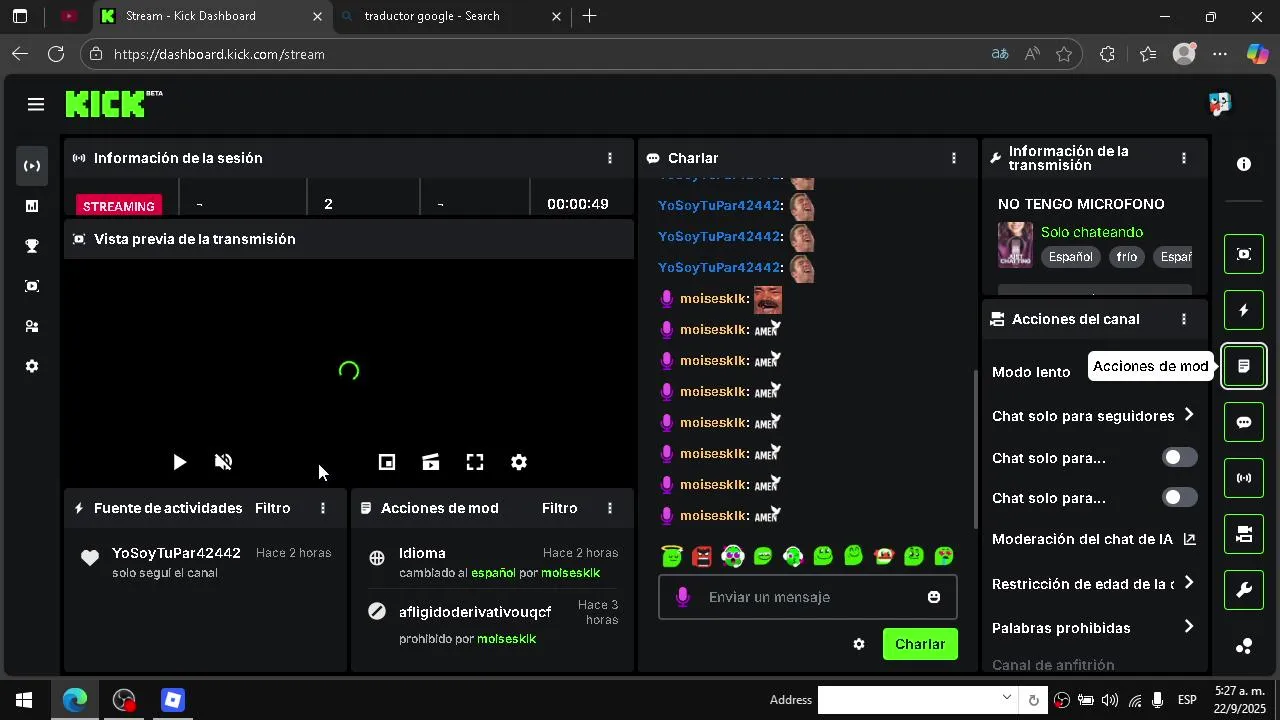Toggle session info broadcast widget in right sidebar
This screenshot has width=1280, height=720.
1244,478
